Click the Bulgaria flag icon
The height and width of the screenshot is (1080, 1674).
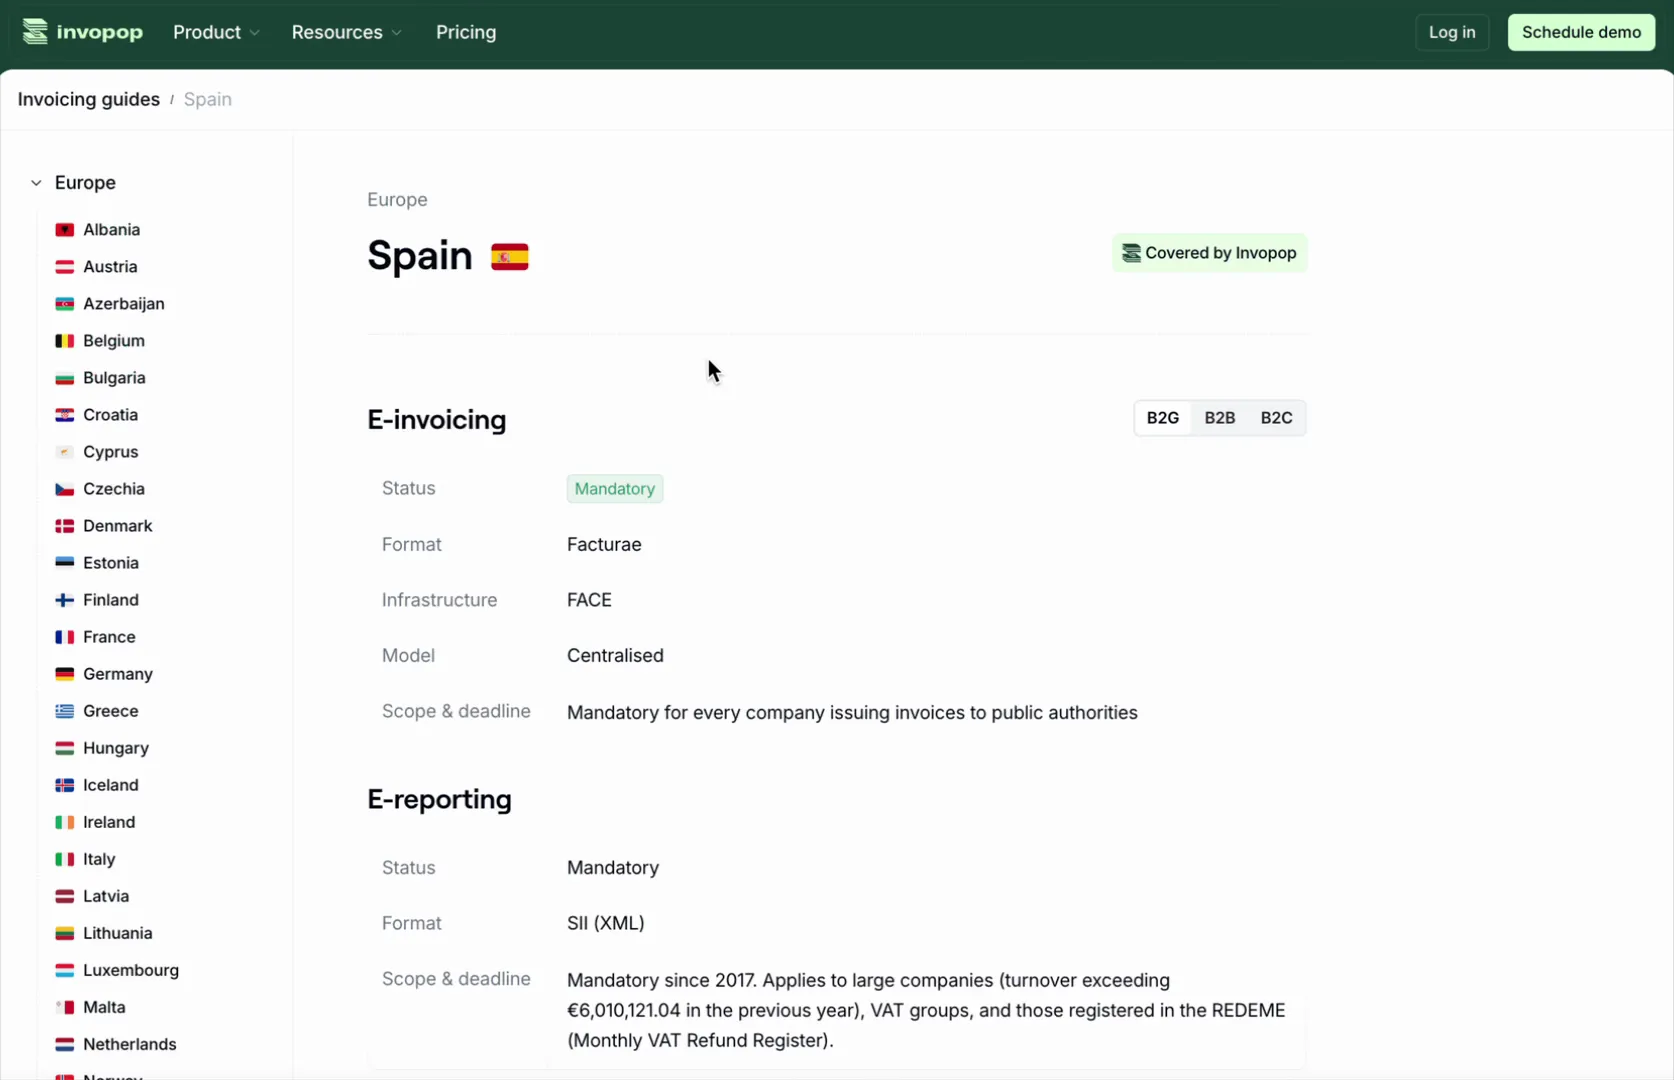coord(65,378)
